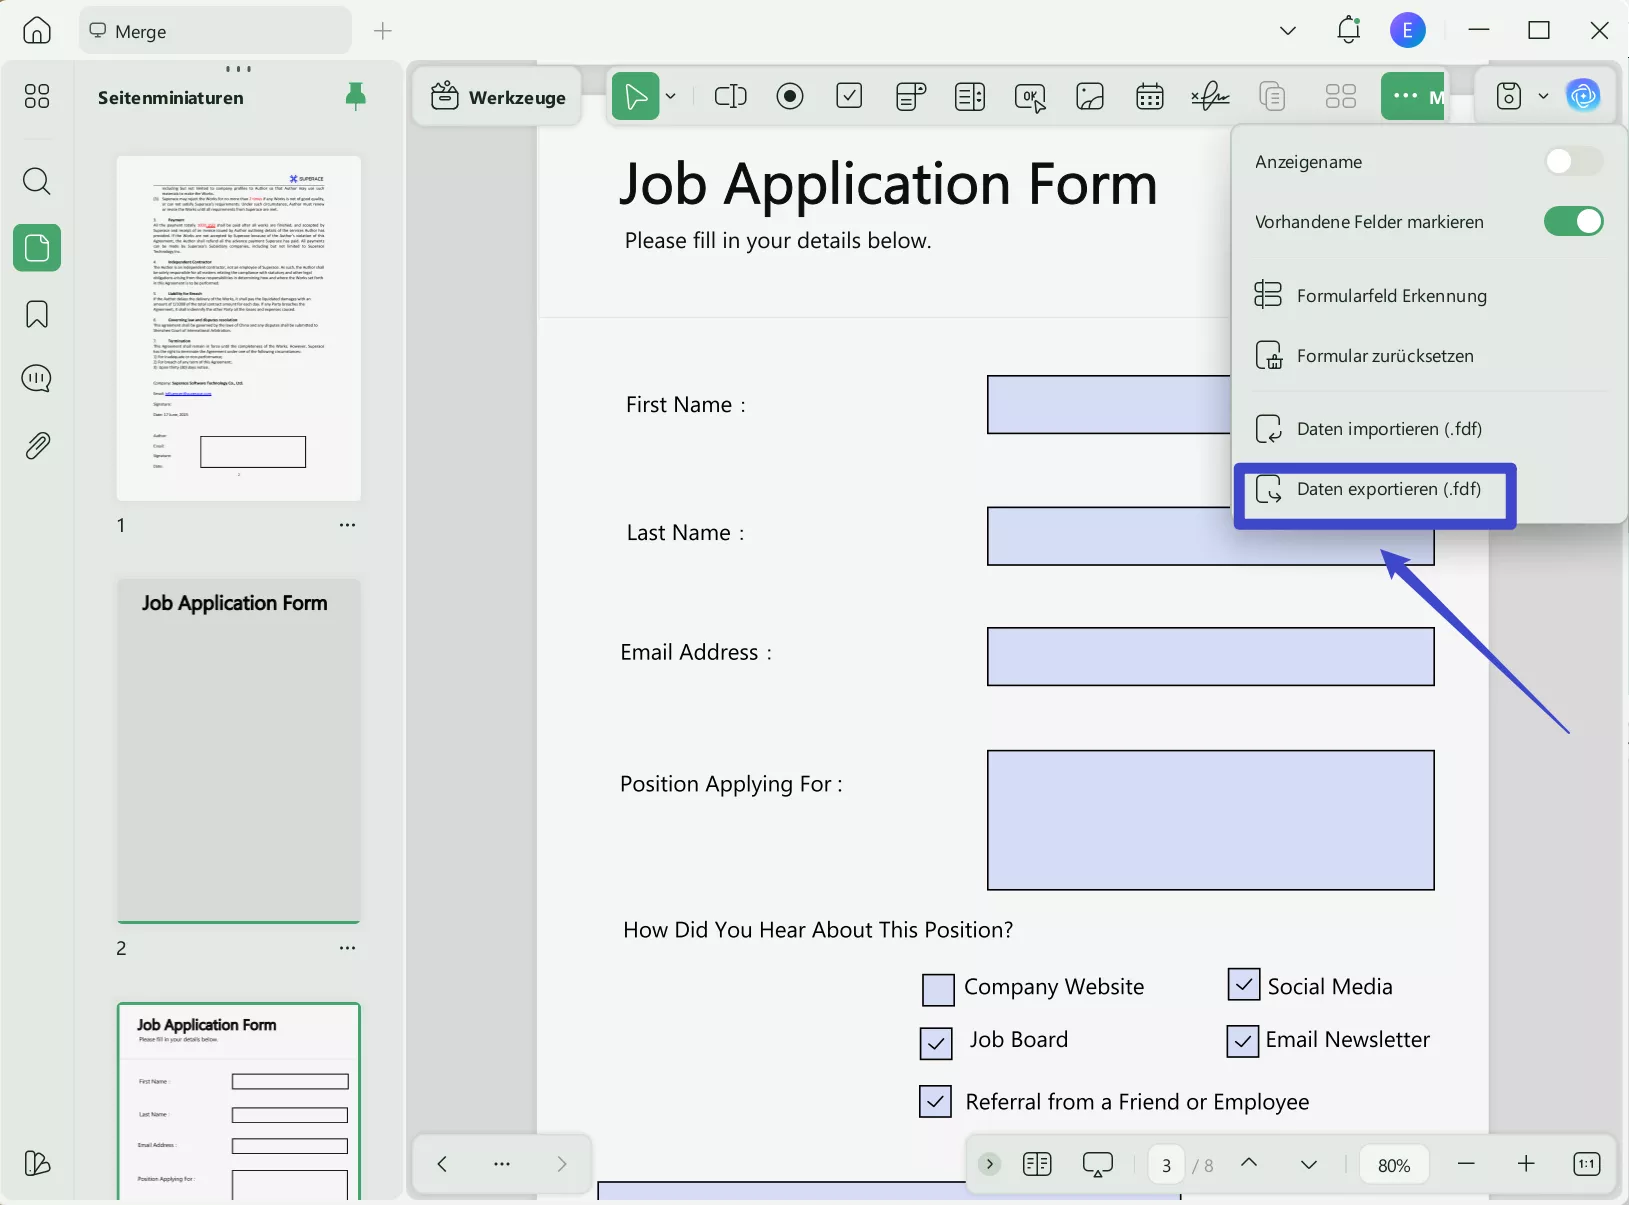The height and width of the screenshot is (1205, 1629).
Task: Open options menu for page 1 thumbnail
Action: pyautogui.click(x=347, y=525)
